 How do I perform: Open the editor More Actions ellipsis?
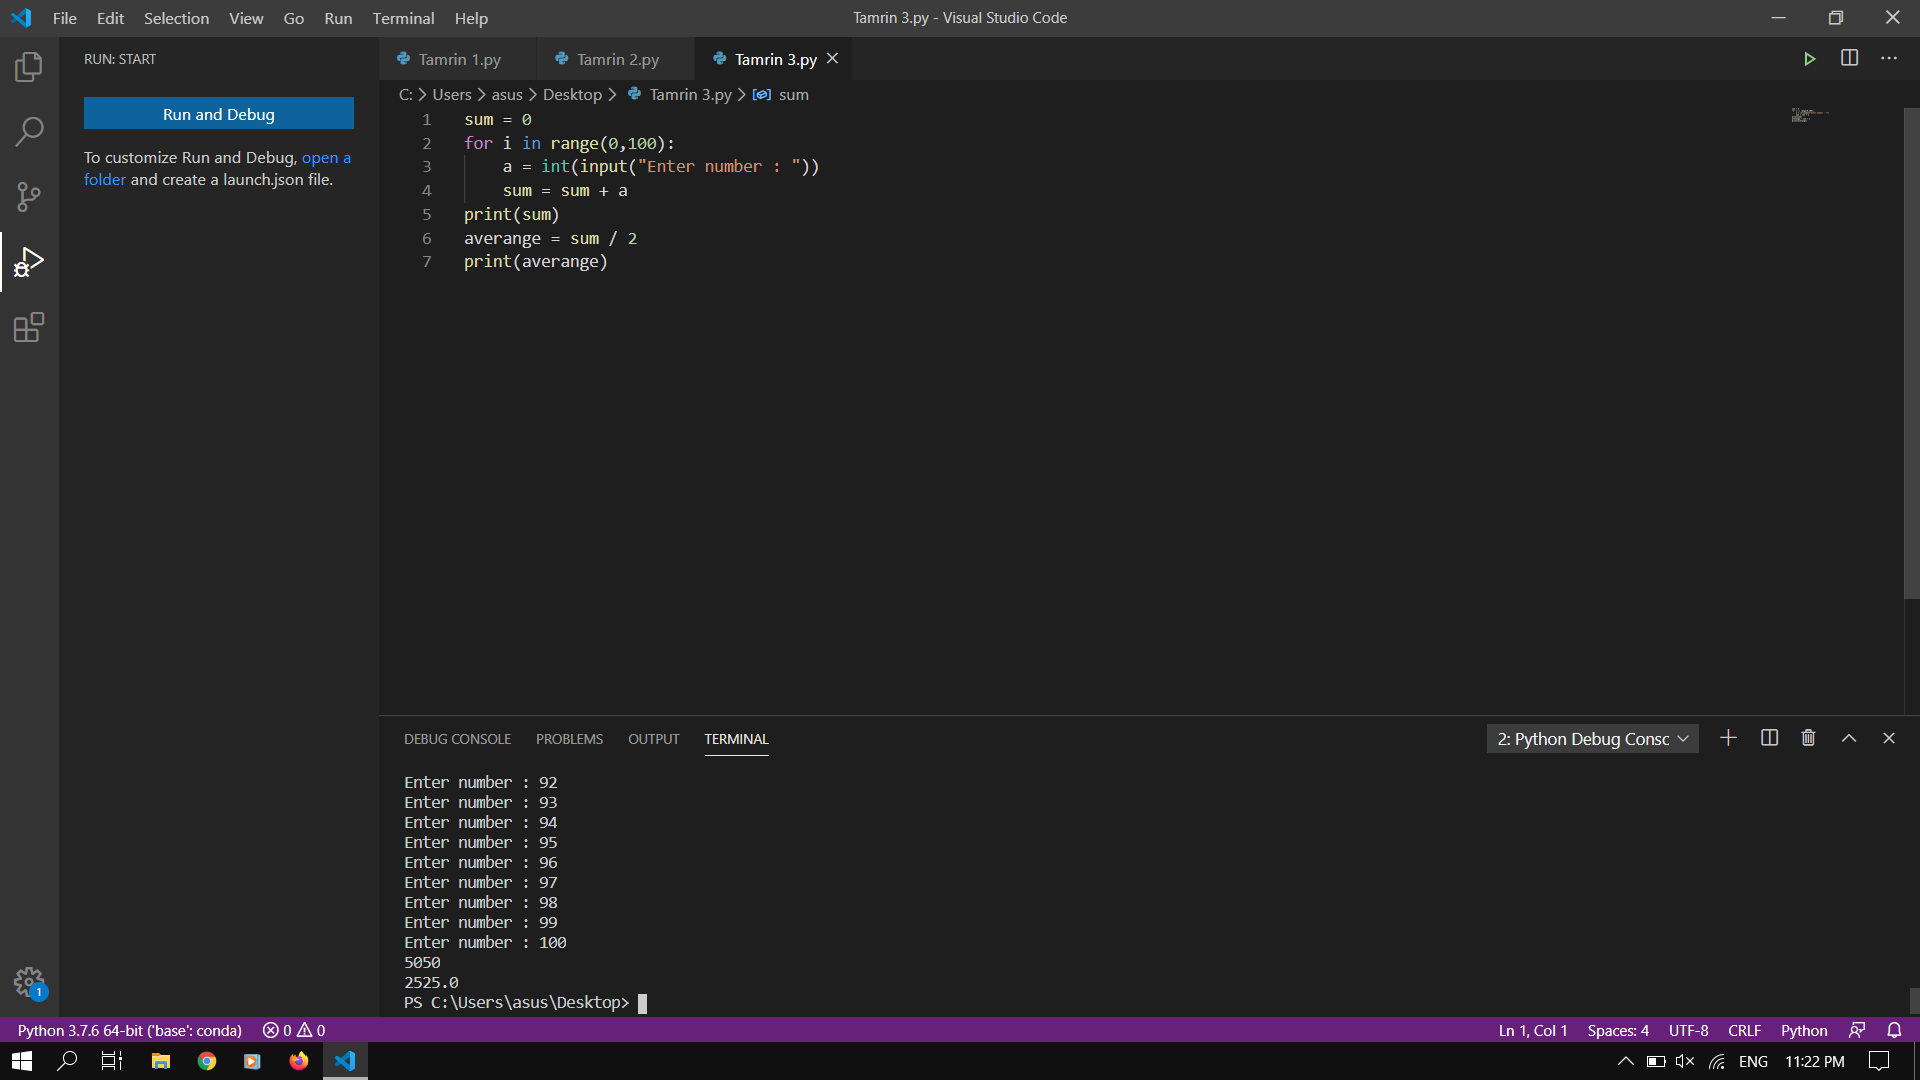(x=1888, y=58)
